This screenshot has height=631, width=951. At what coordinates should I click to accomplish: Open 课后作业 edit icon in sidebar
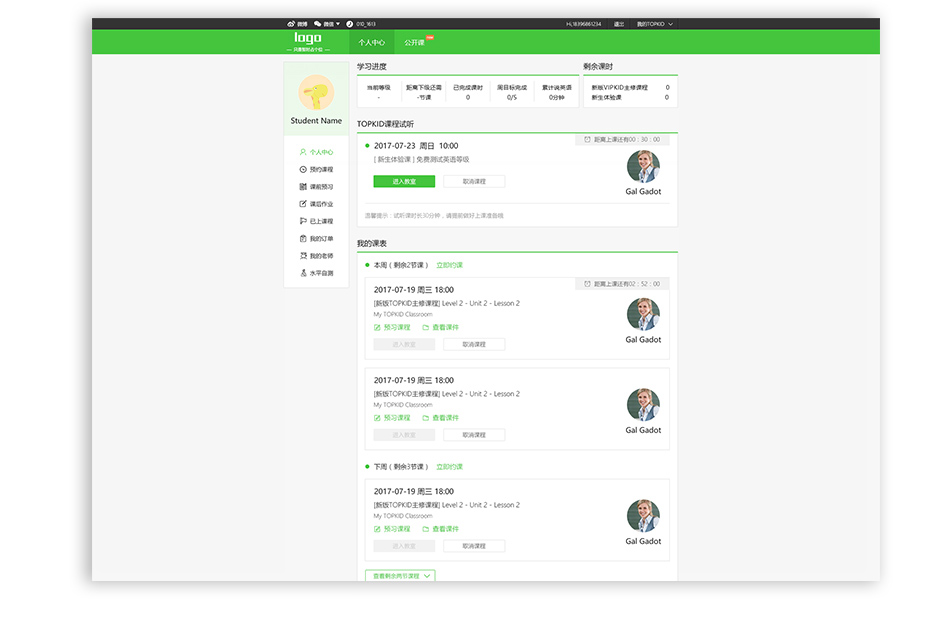point(303,204)
